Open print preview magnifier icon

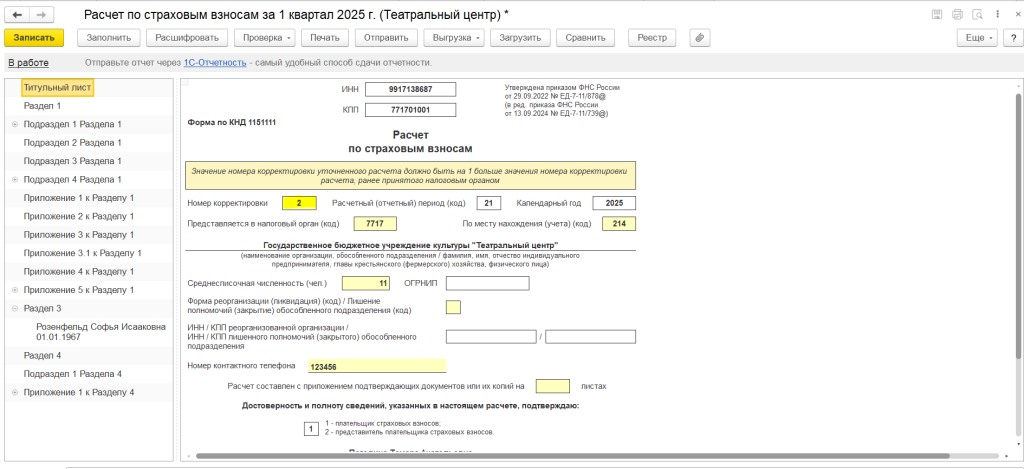[977, 15]
